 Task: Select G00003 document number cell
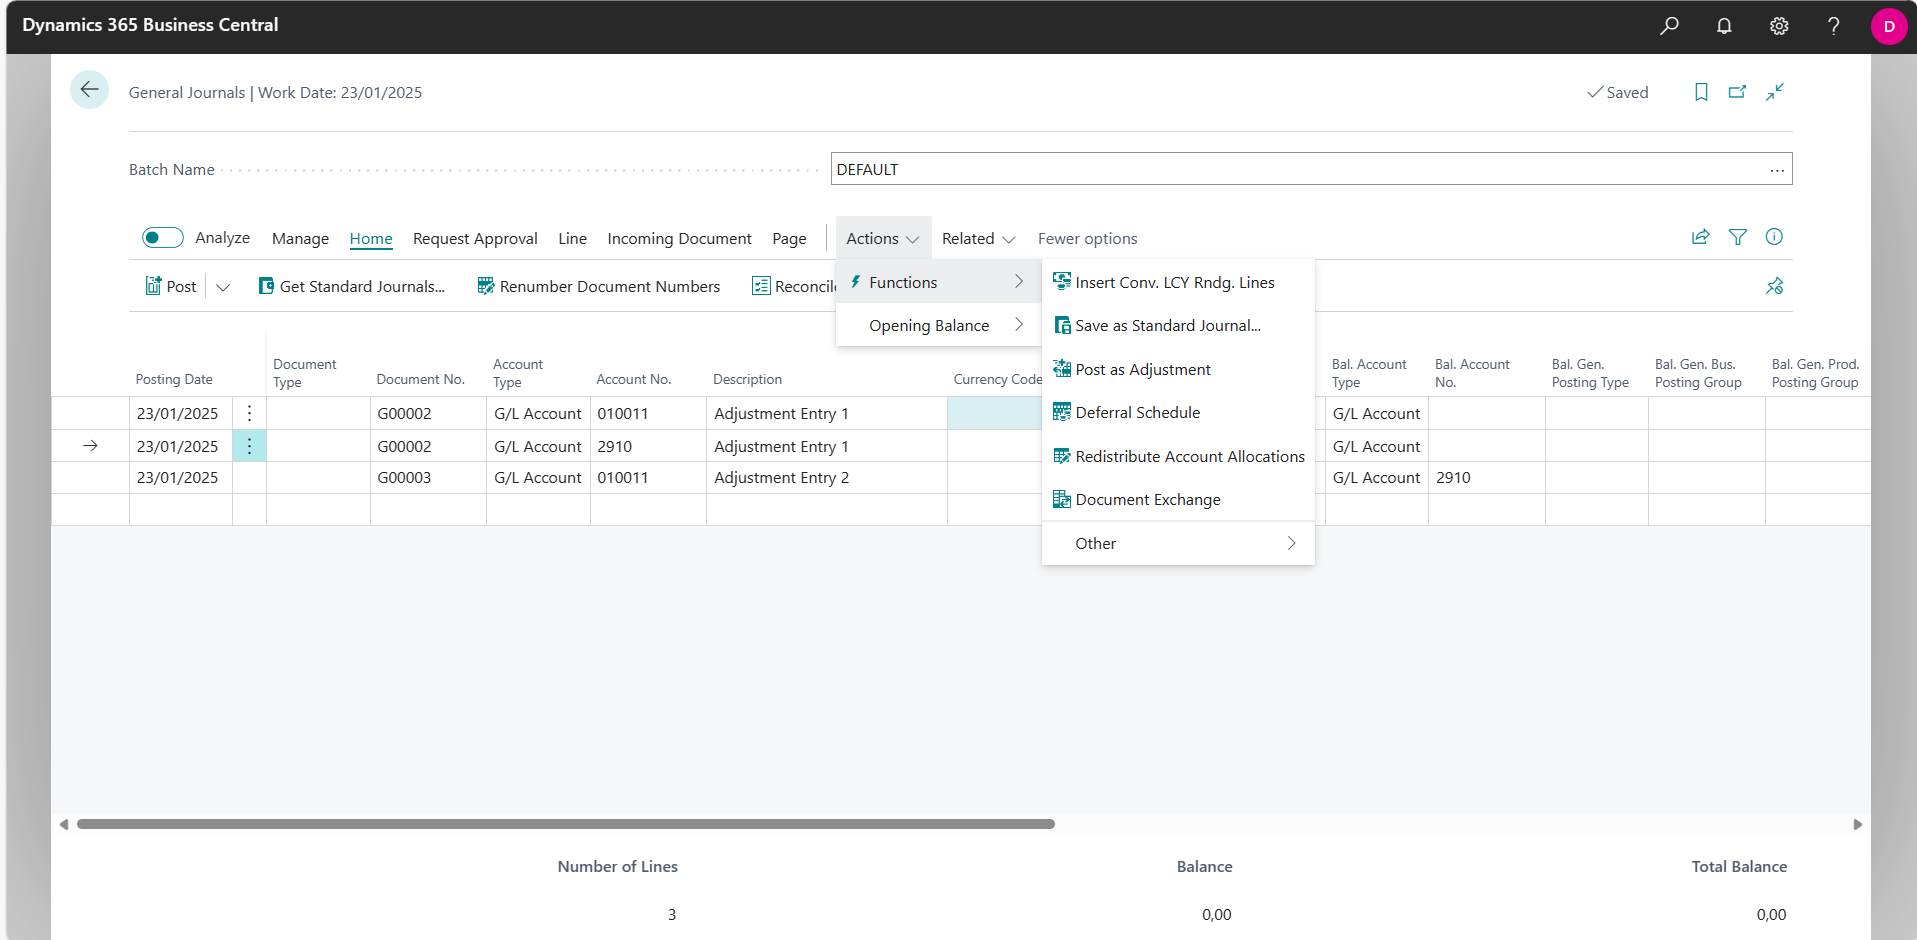click(x=428, y=477)
